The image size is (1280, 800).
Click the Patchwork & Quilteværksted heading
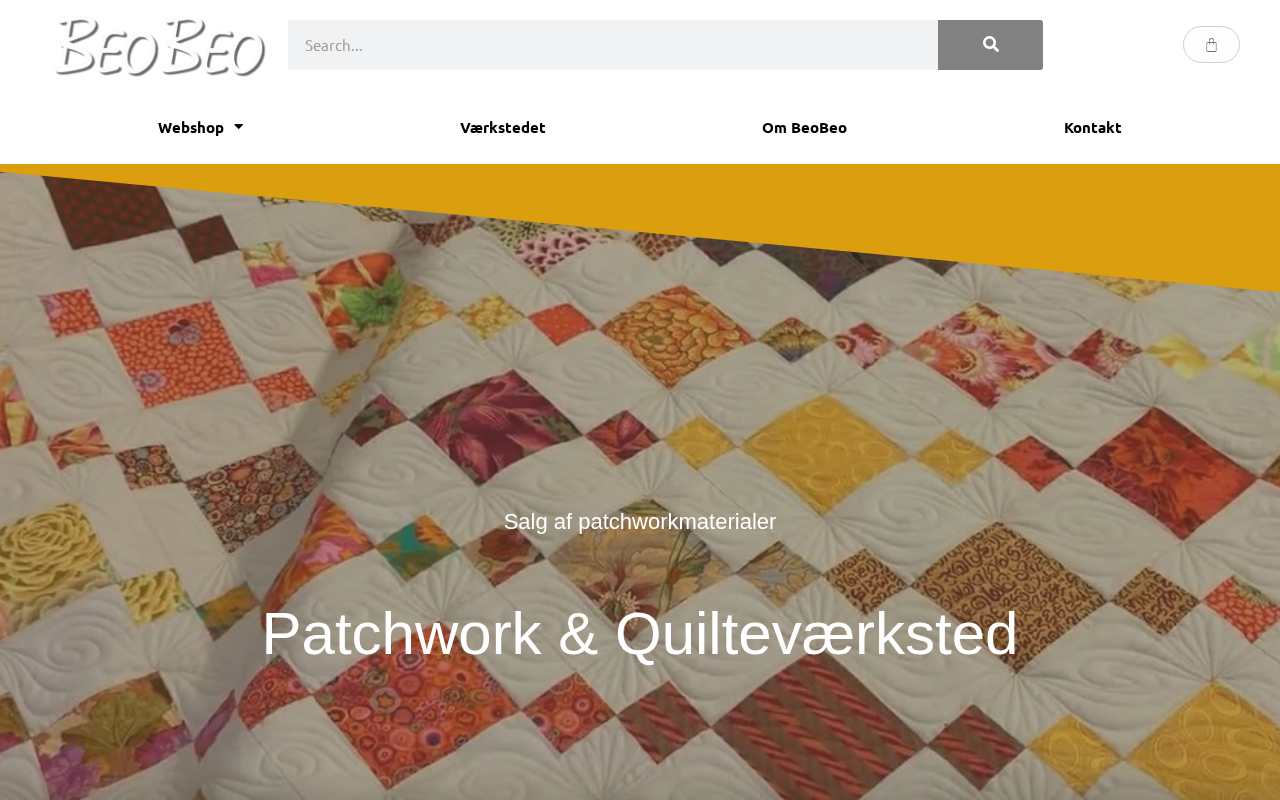[640, 633]
